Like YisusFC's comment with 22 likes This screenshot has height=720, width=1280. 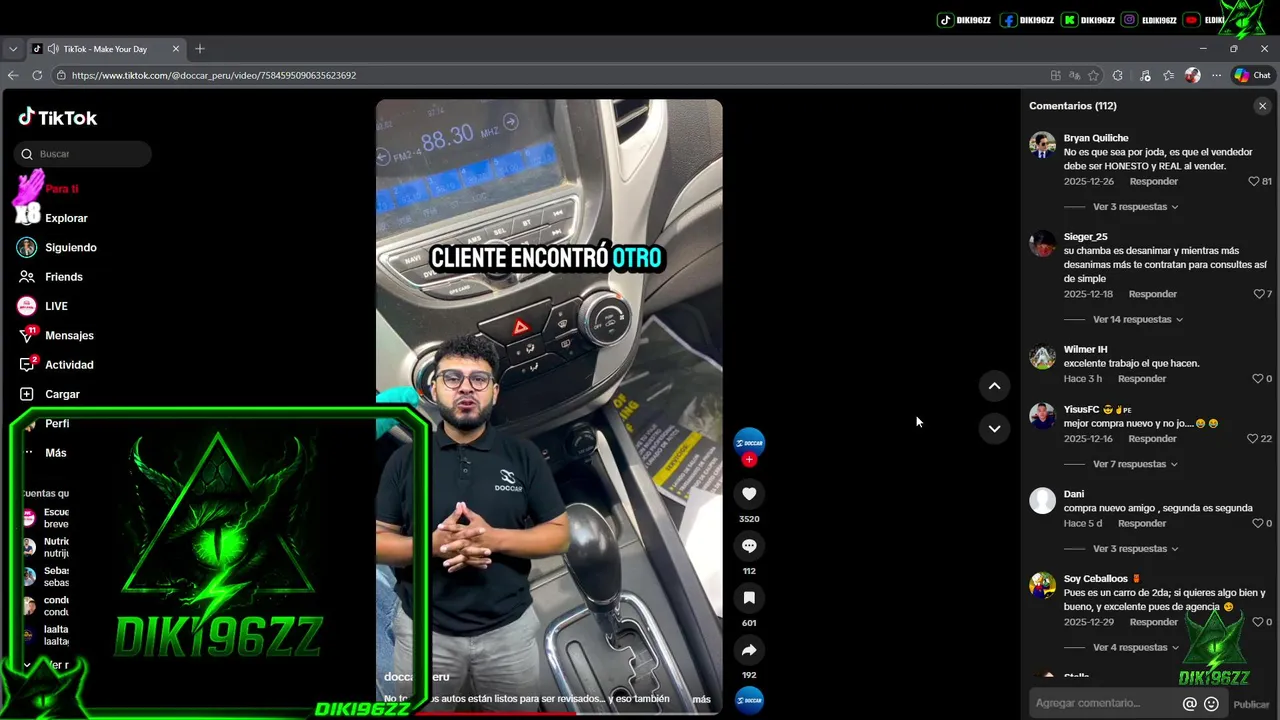click(x=1252, y=439)
